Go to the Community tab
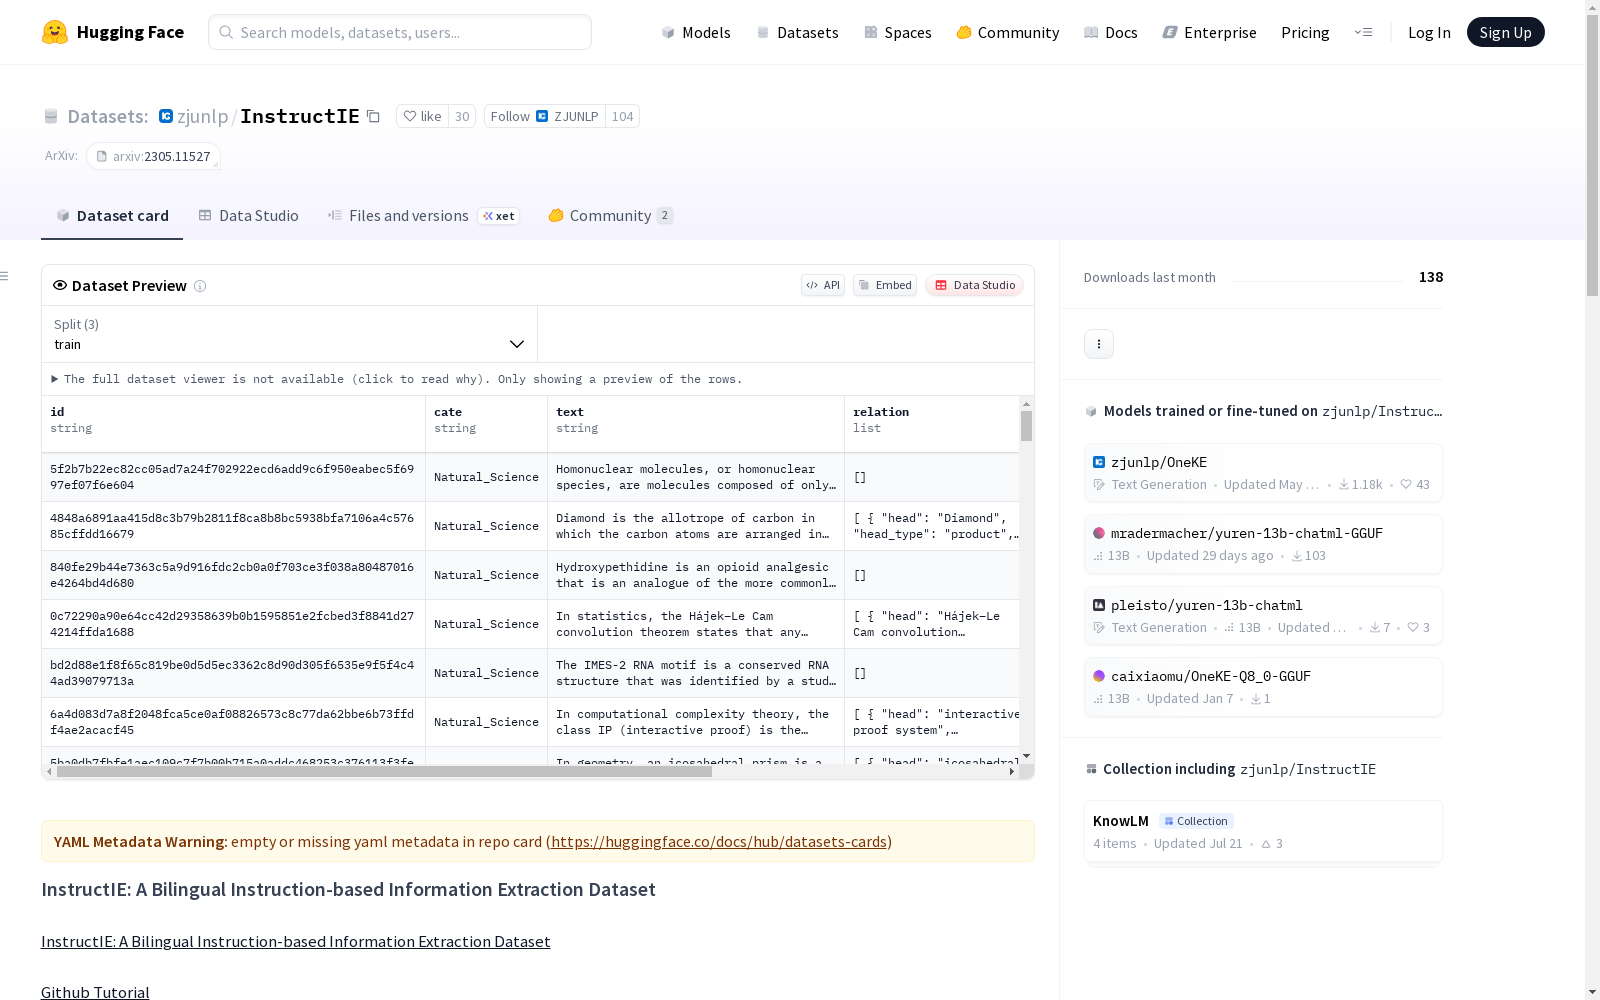 click(610, 216)
